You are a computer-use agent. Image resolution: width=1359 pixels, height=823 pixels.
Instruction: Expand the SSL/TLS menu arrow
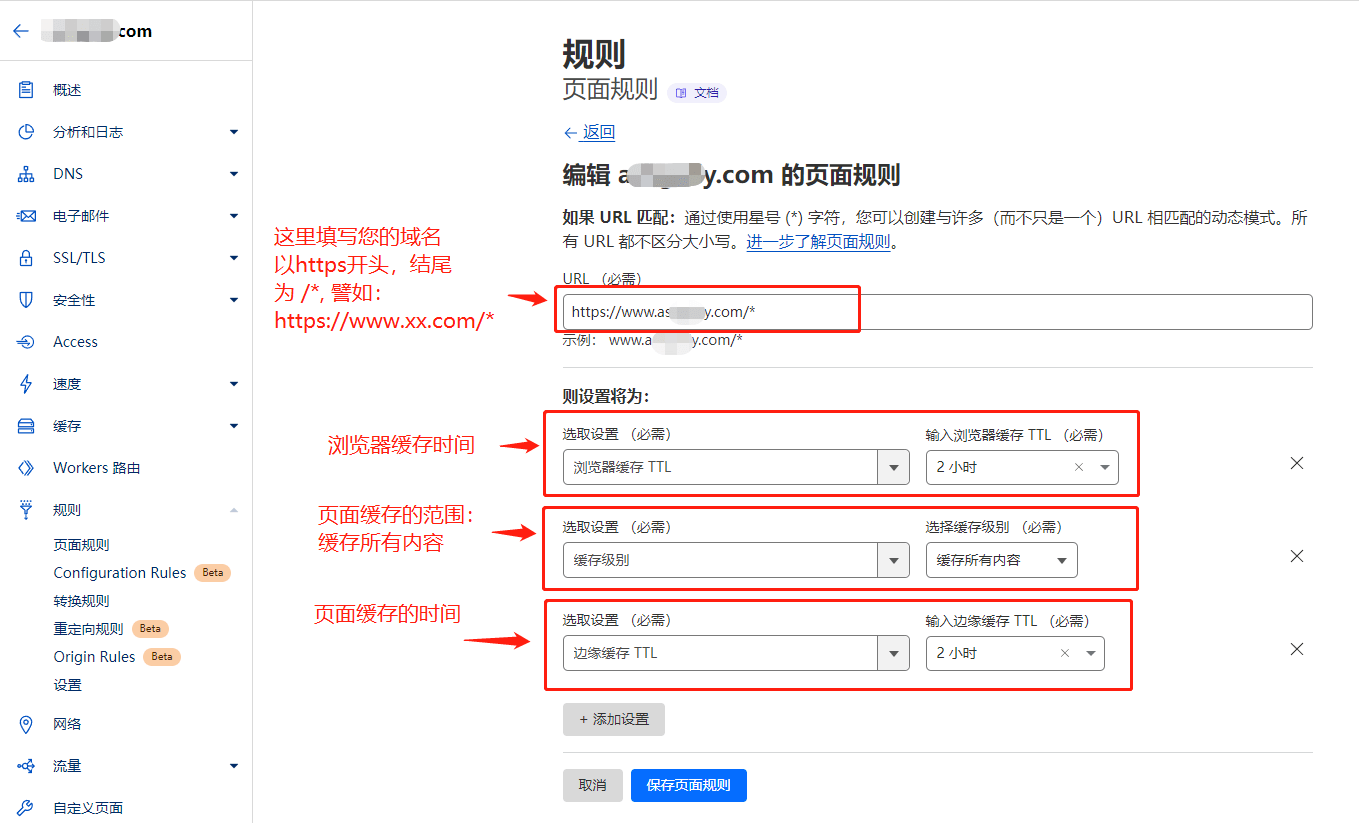[234, 258]
